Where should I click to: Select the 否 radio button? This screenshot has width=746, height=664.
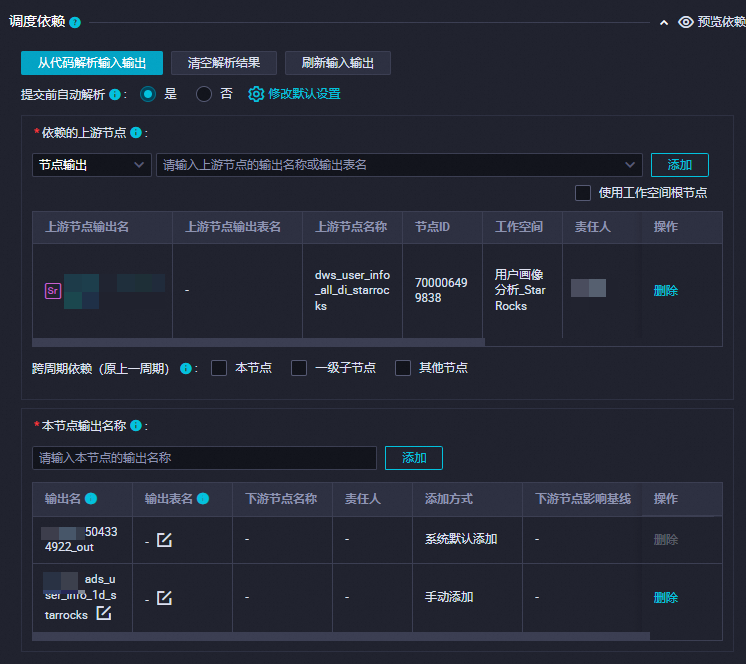point(204,94)
